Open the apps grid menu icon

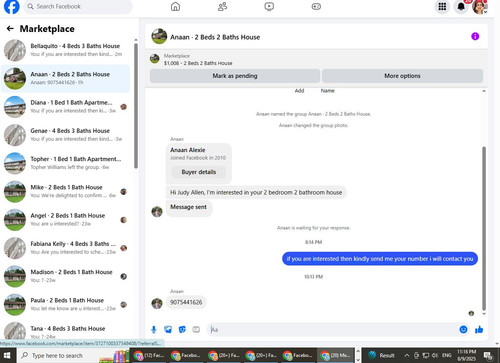pos(442,6)
